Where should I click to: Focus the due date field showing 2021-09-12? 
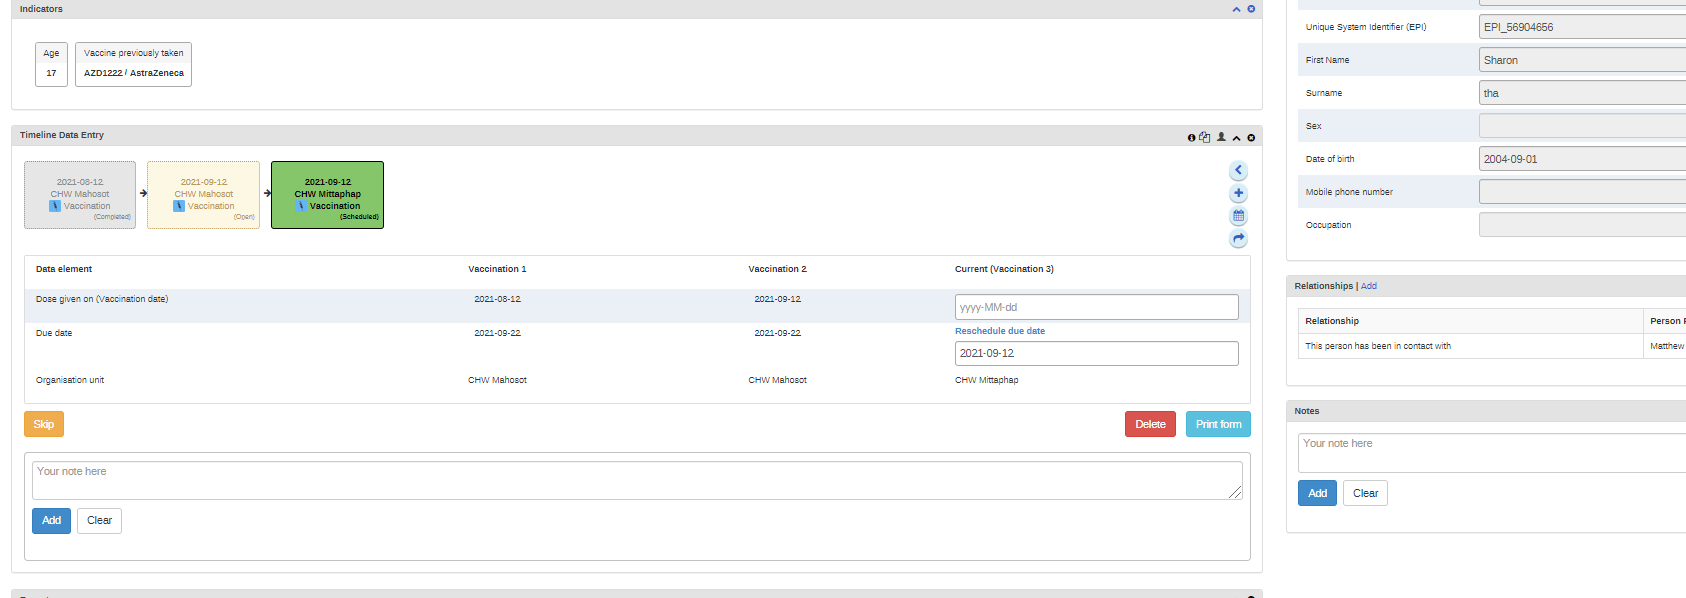click(x=1096, y=353)
